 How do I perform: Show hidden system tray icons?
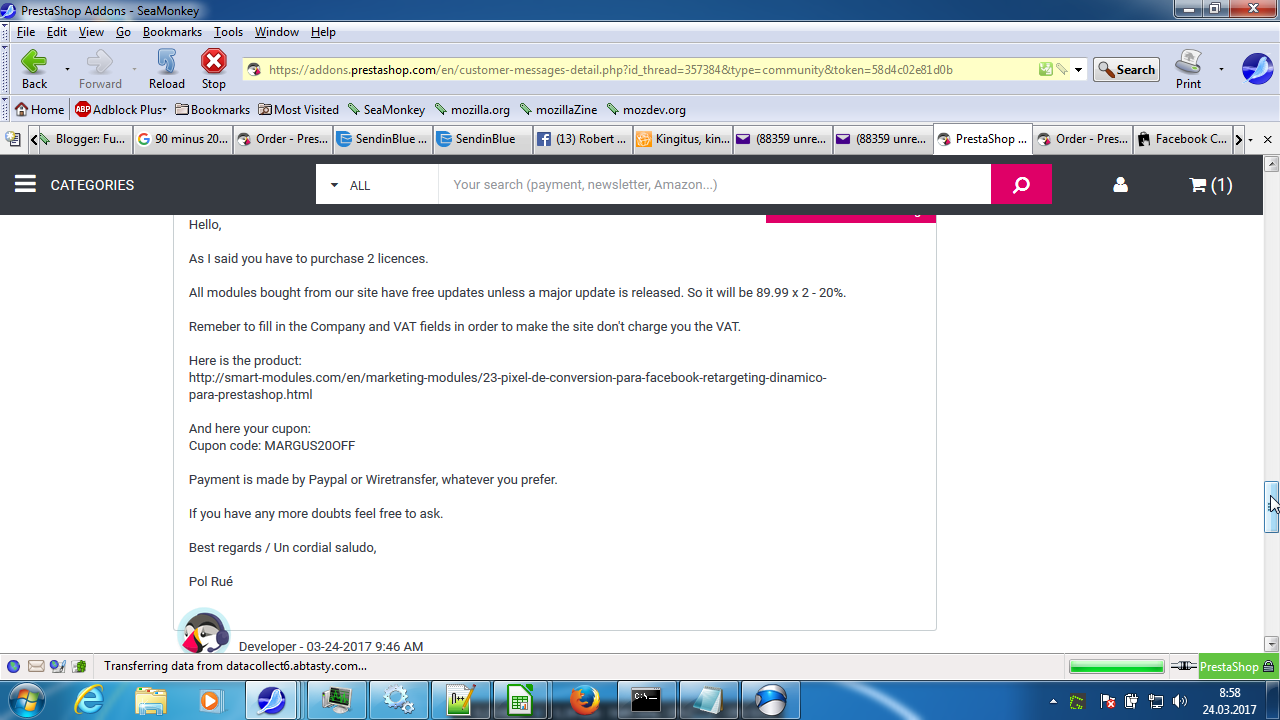1055,702
